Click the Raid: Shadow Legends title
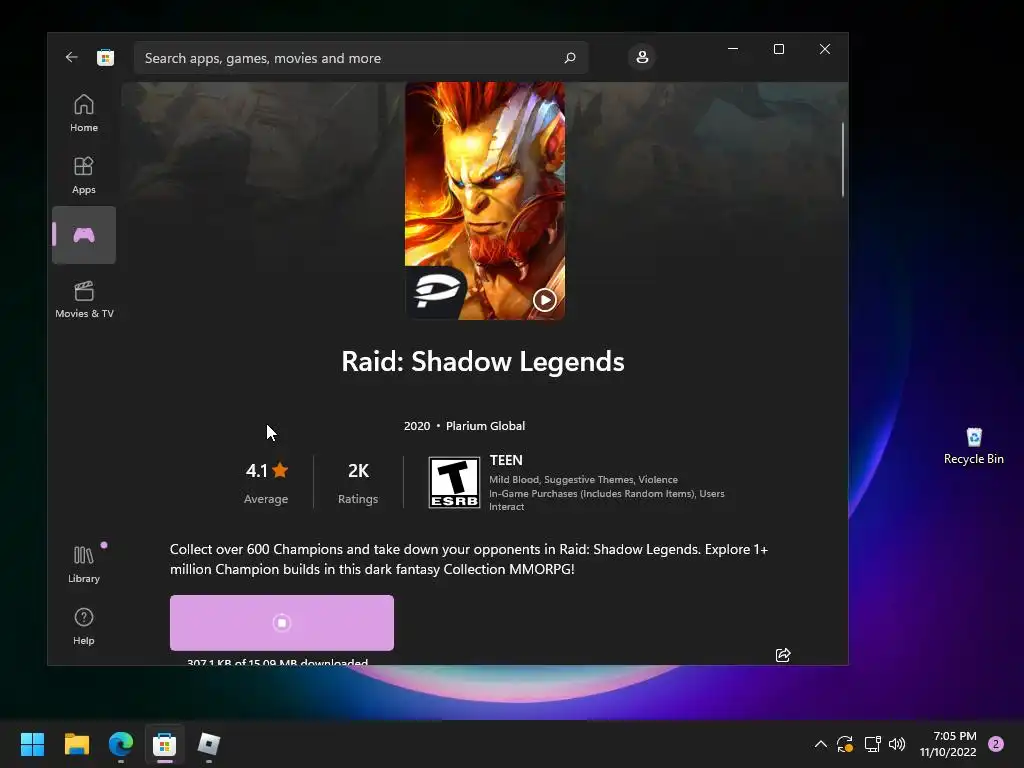Screen dimensions: 1024x768 [x=483, y=361]
